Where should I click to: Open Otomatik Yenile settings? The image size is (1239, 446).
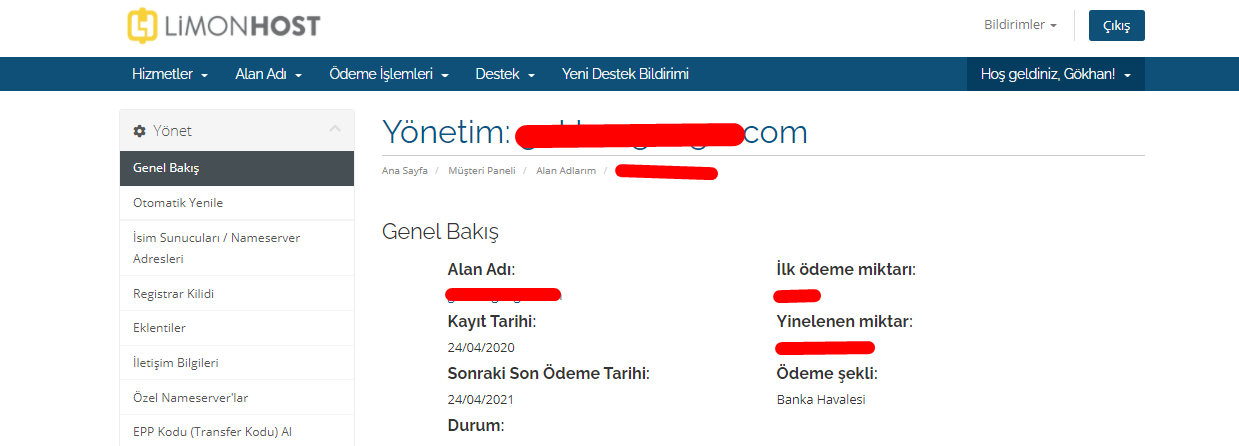click(x=237, y=203)
